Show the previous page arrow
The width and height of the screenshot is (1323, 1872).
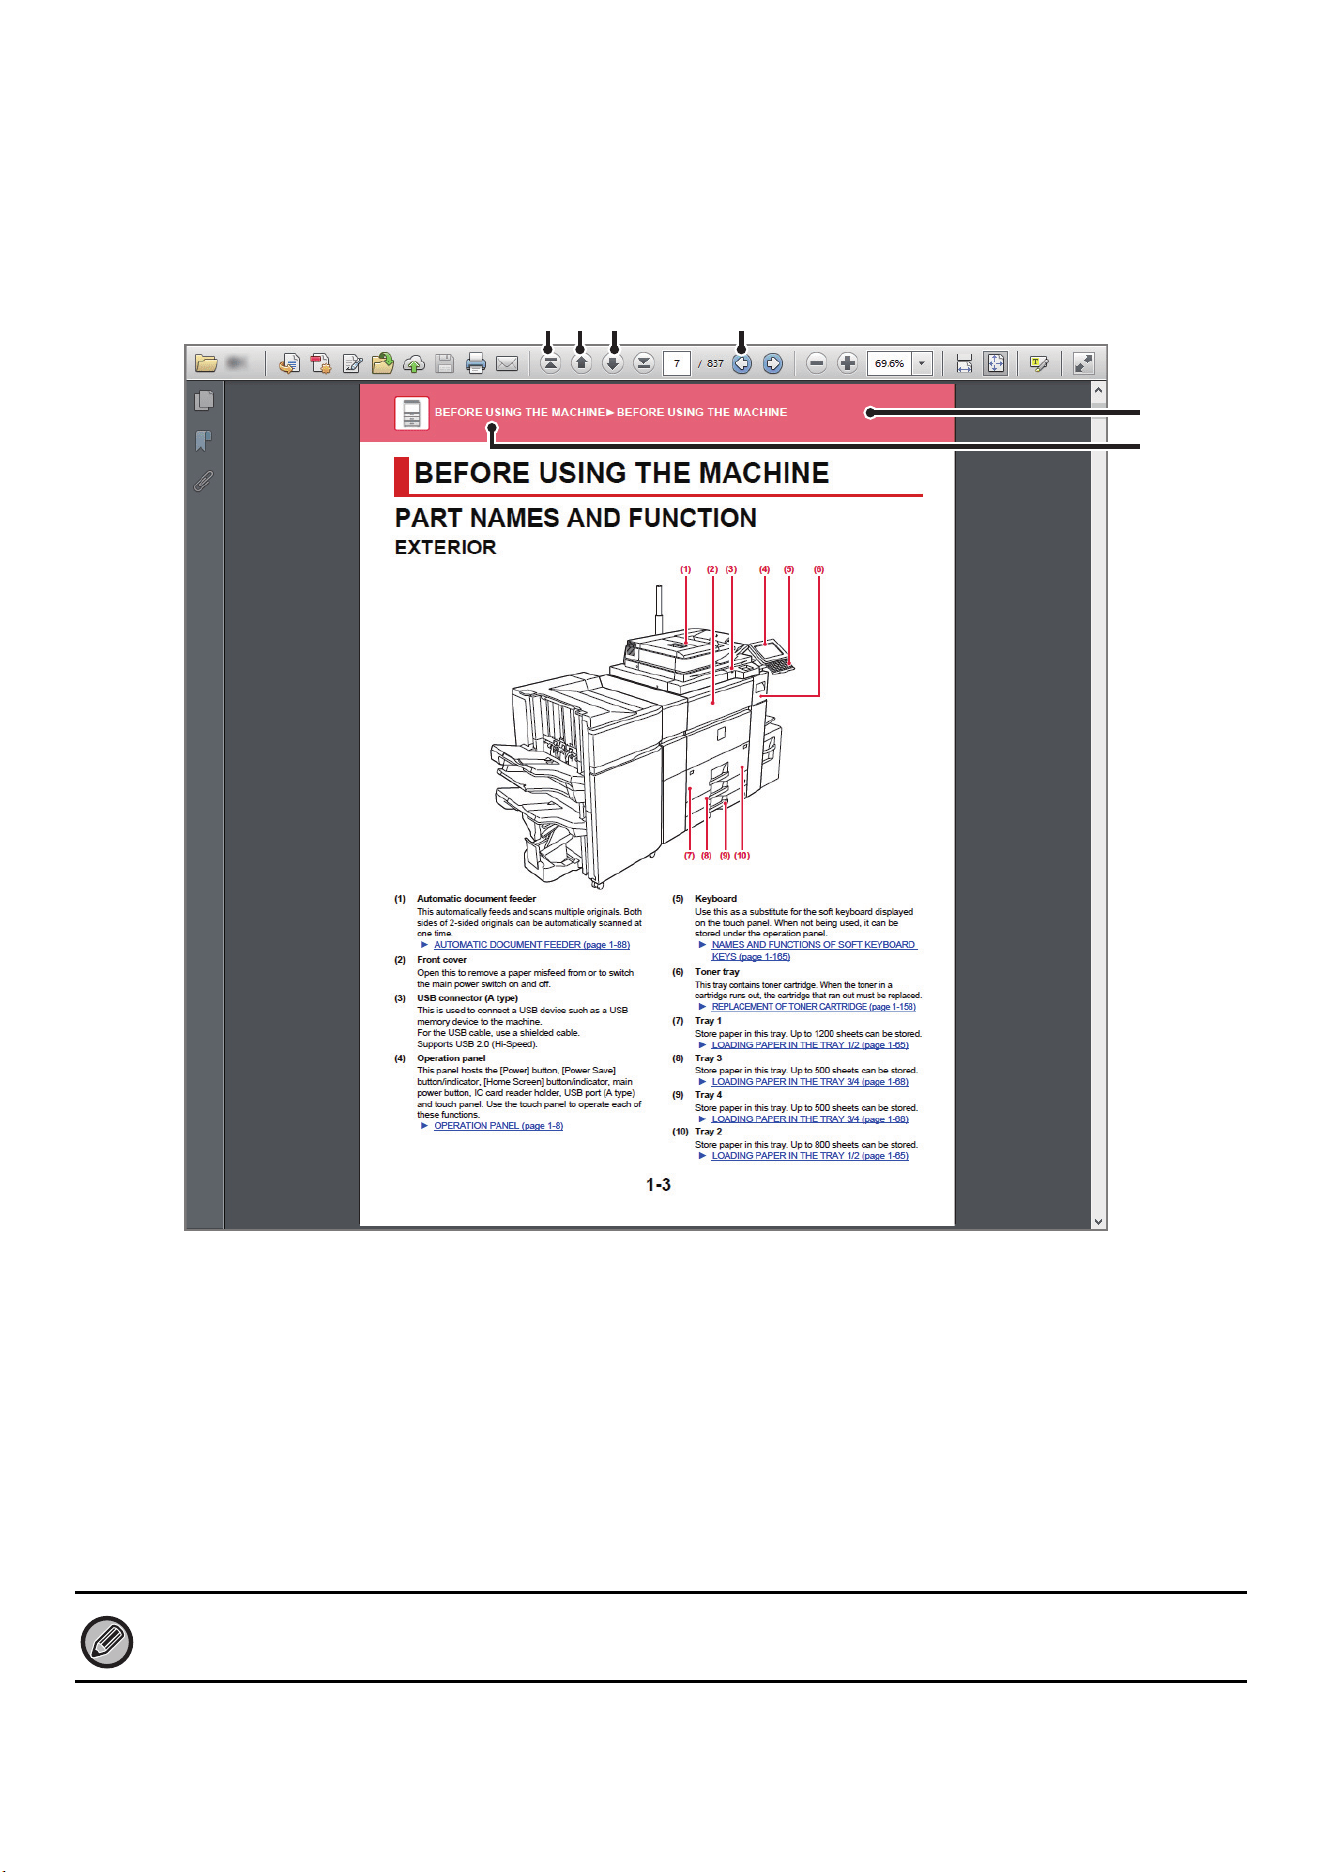[x=581, y=364]
